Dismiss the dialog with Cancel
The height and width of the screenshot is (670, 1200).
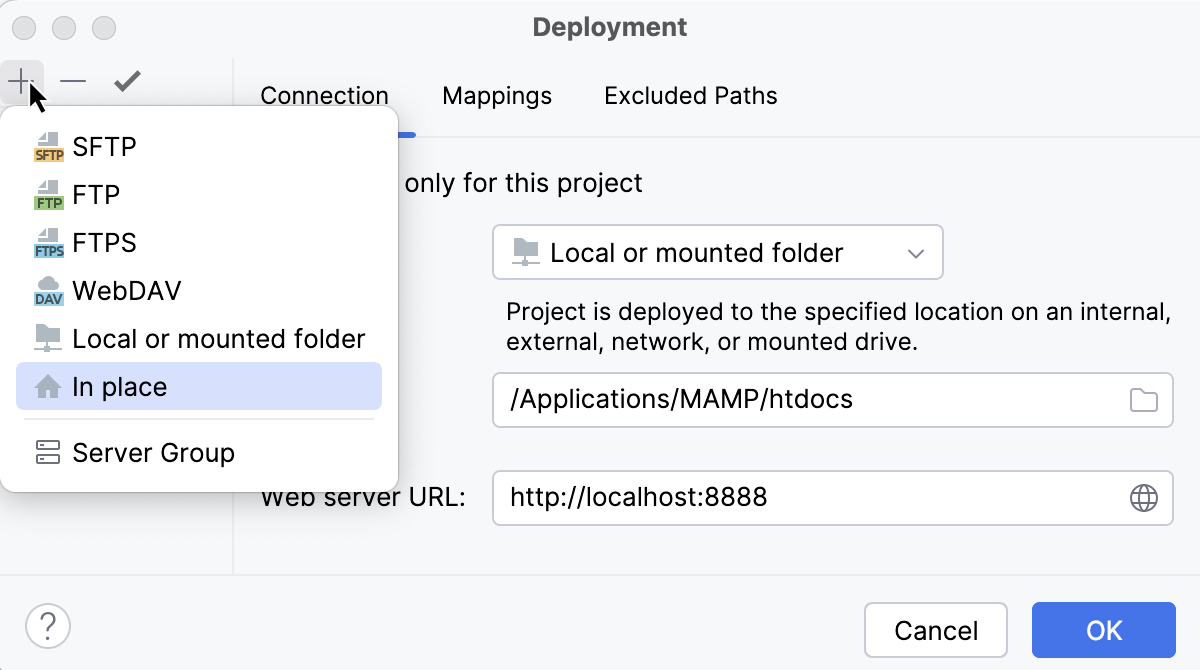935,630
